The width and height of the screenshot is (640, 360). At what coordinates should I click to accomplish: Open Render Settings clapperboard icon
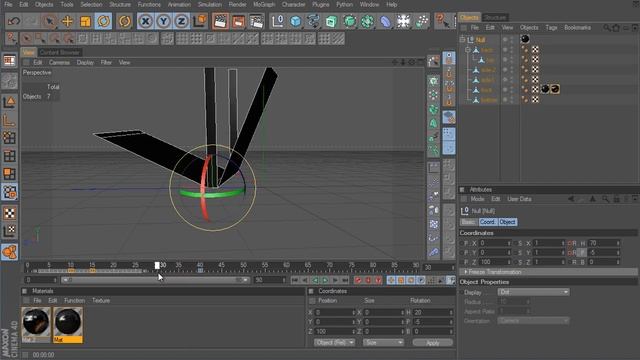[x=256, y=21]
